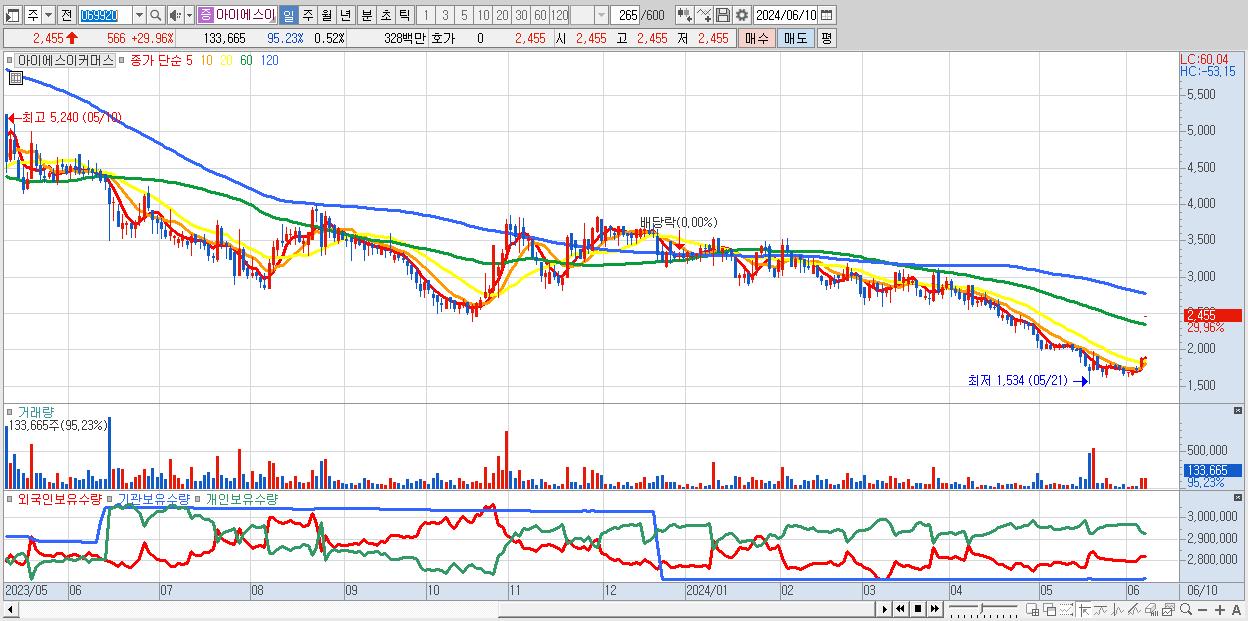Open the calendar date picker icon

pyautogui.click(x=827, y=15)
